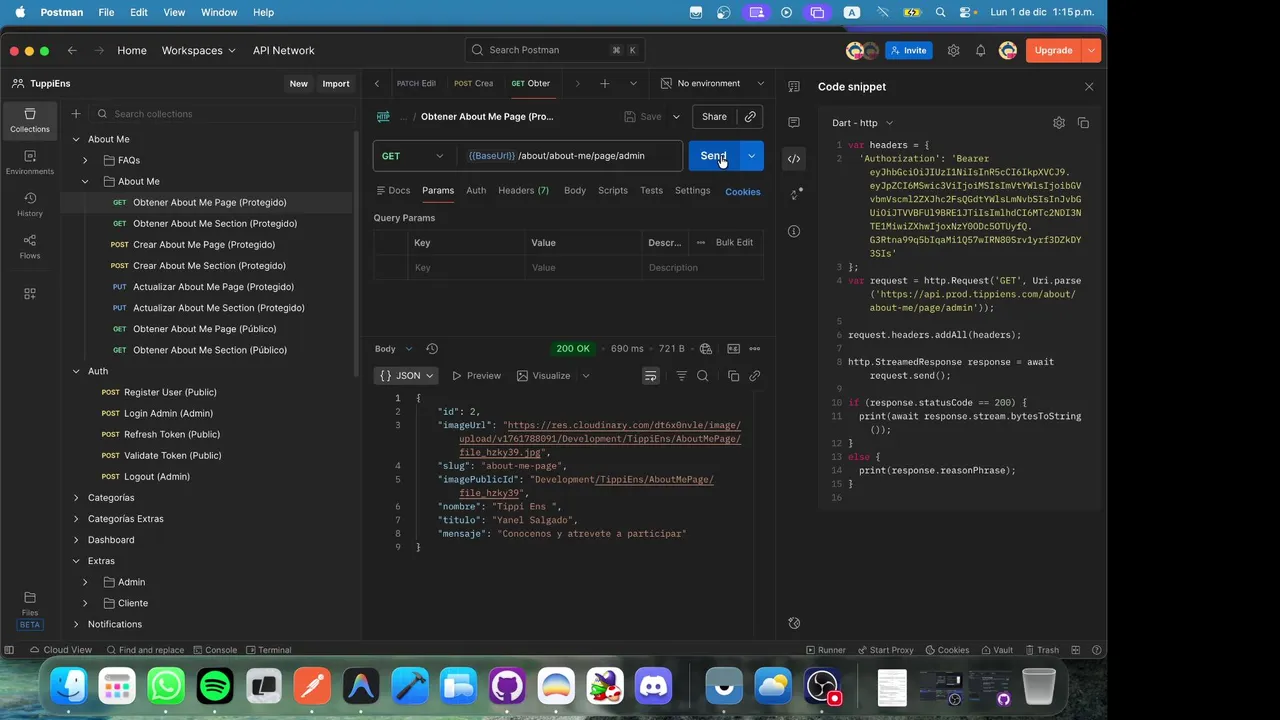This screenshot has height=720, width=1280.
Task: Switch to the Auth request tab
Action: point(476,190)
